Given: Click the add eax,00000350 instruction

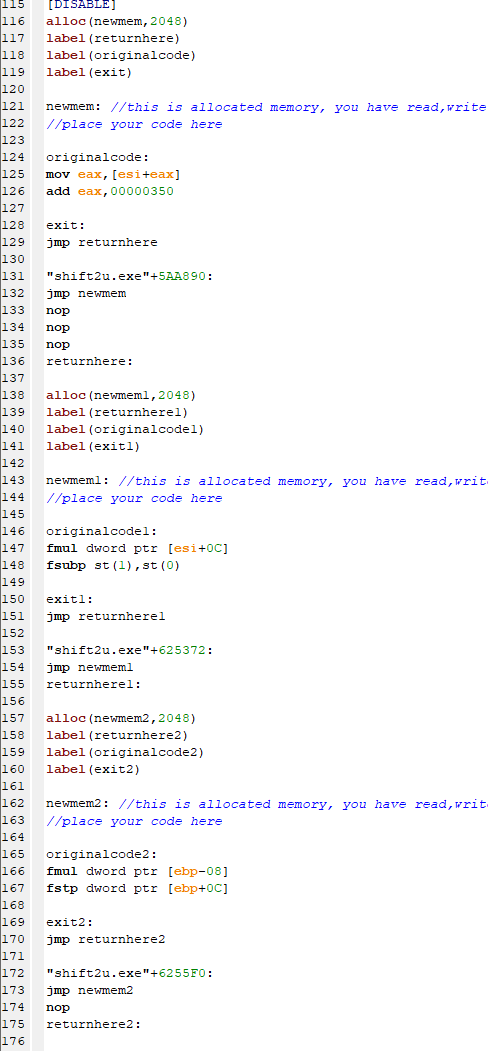Looking at the screenshot, I should 109,192.
